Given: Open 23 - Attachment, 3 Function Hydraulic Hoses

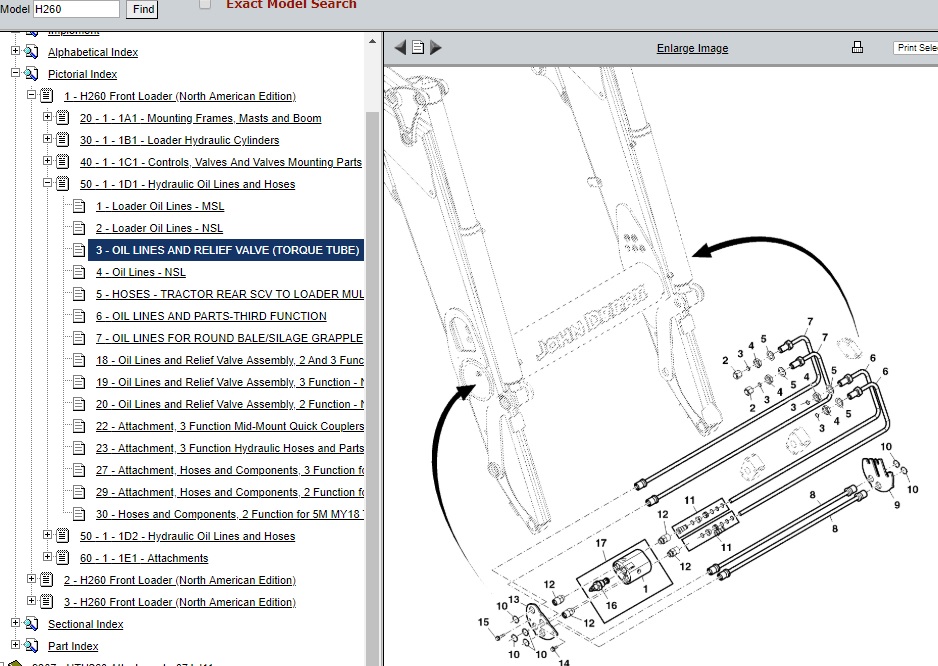Looking at the screenshot, I should click(230, 448).
